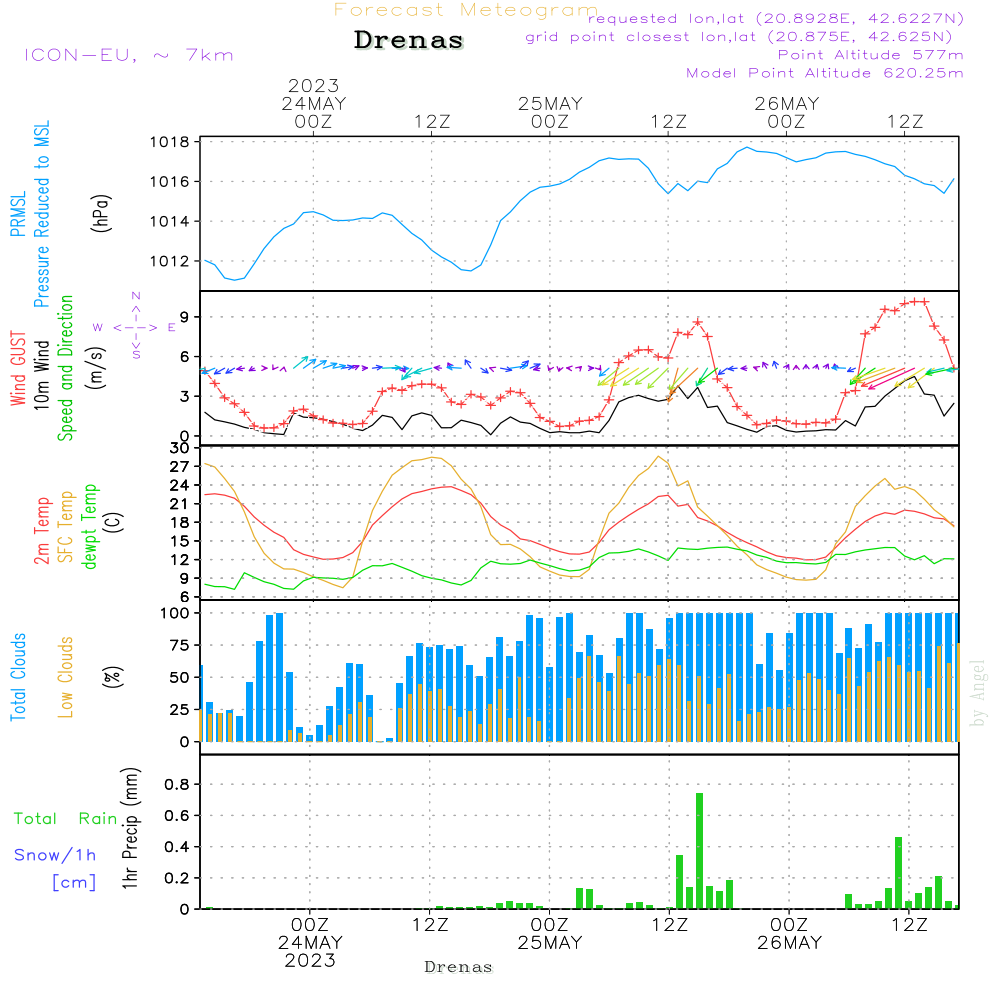The image size is (1000, 1000).
Task: Click the top '26MAY' date label
Action: (786, 103)
